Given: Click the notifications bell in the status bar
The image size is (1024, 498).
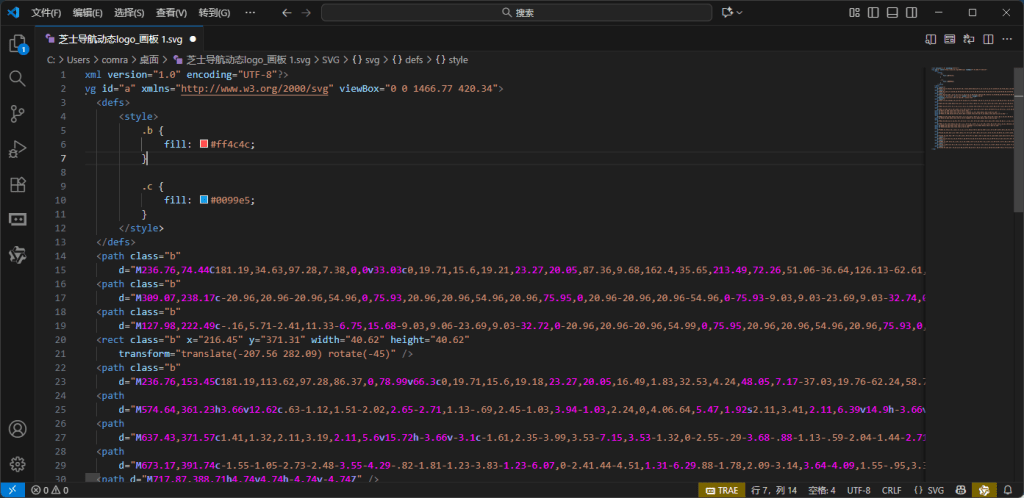Looking at the screenshot, I should 1008,490.
